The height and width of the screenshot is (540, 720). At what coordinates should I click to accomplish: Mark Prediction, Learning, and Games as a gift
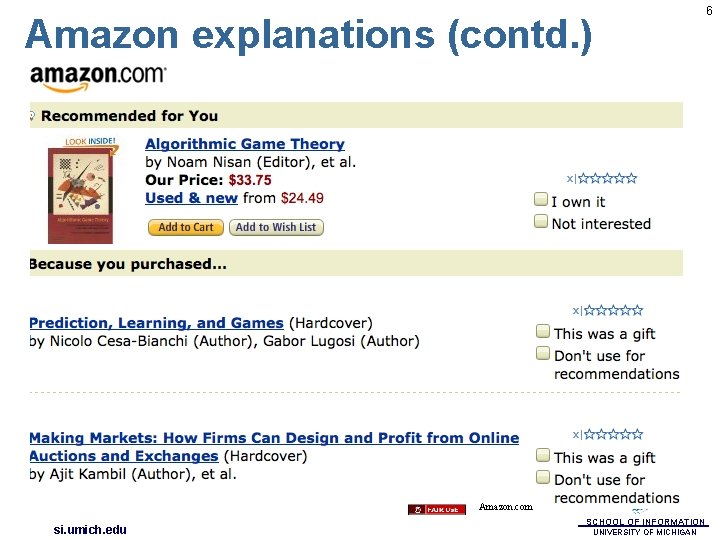click(543, 331)
